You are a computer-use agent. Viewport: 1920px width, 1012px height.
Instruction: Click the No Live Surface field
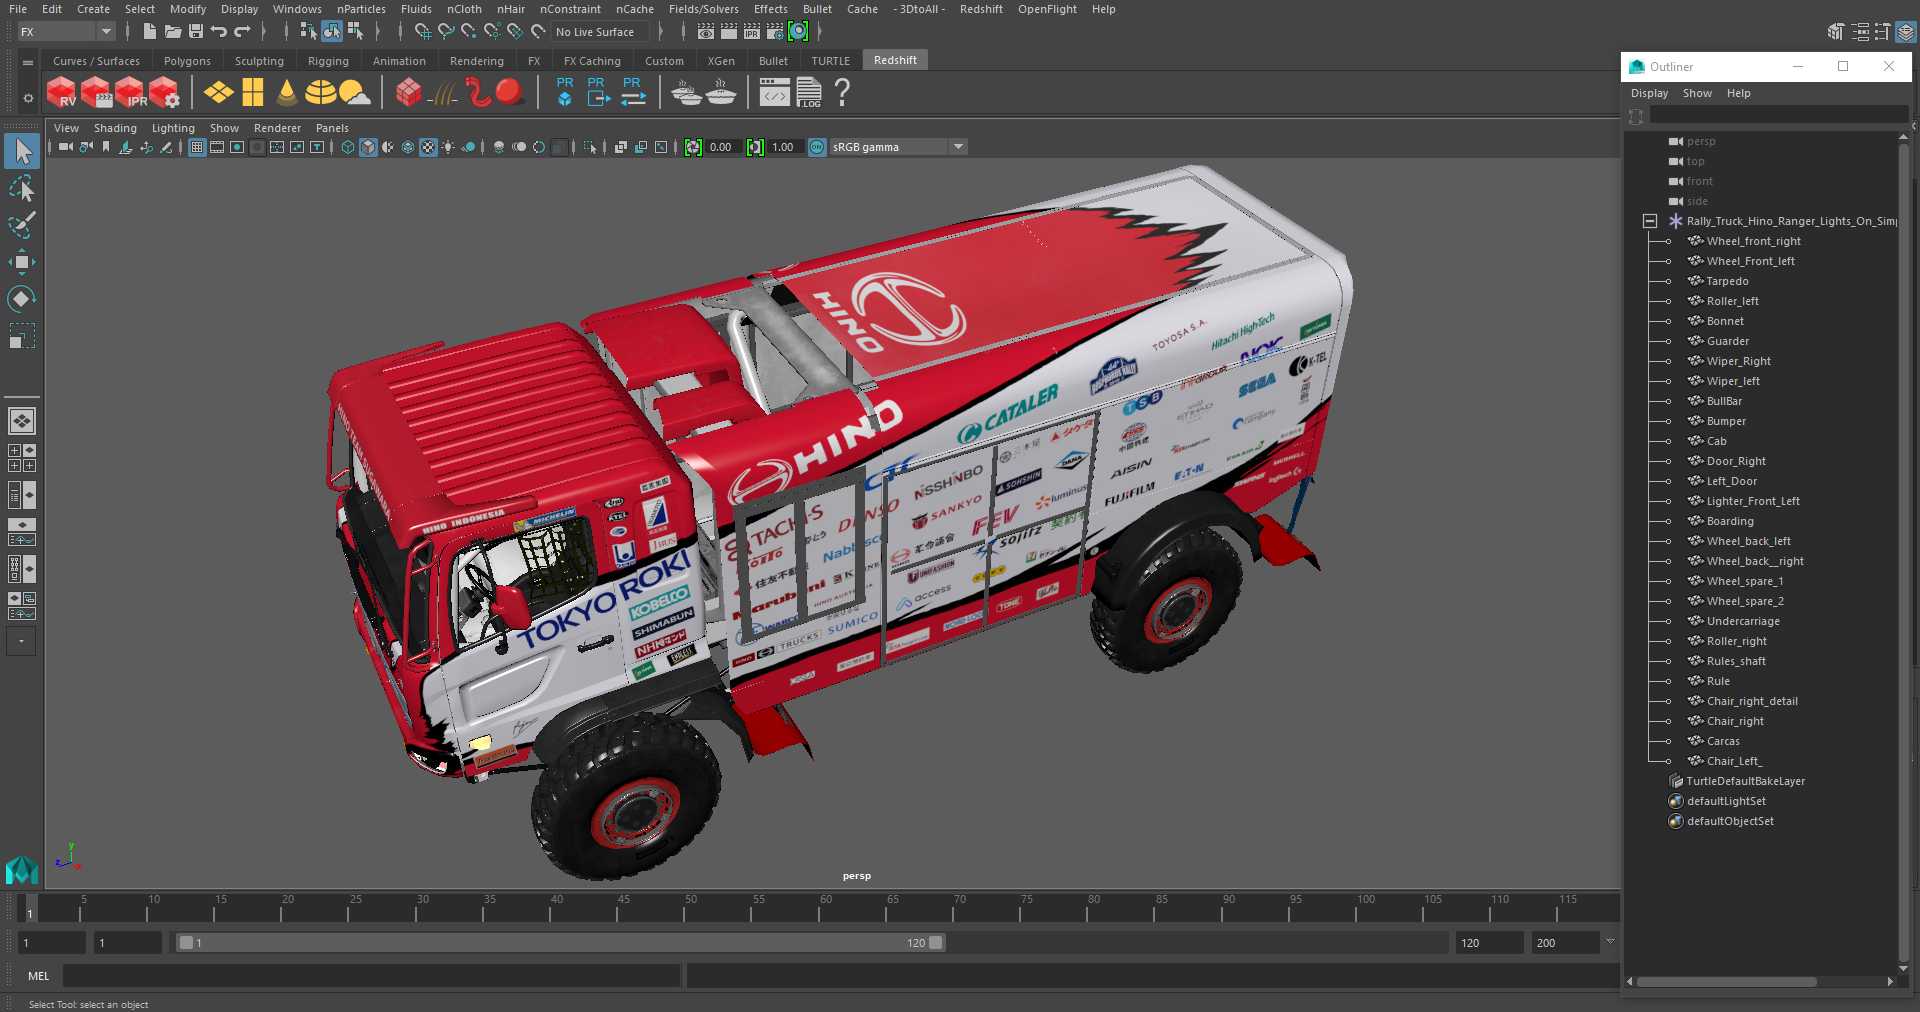tap(600, 32)
